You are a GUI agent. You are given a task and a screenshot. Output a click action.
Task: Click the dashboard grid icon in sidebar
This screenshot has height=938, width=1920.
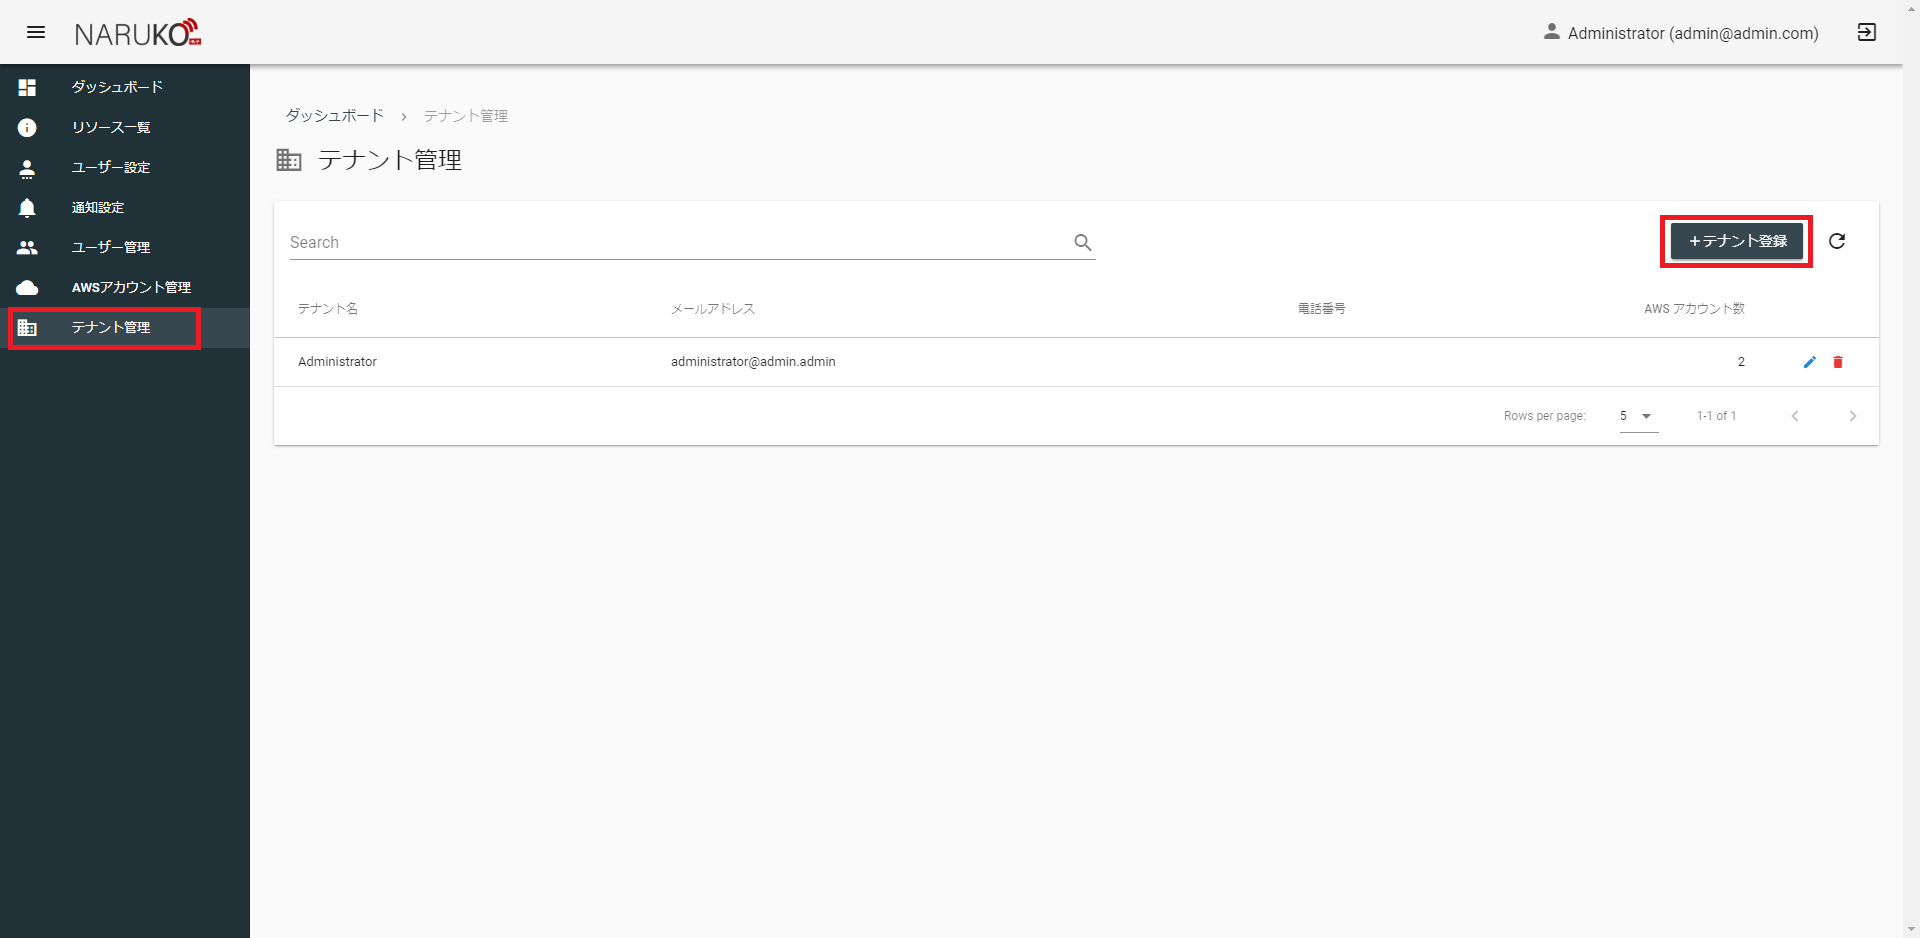click(27, 88)
